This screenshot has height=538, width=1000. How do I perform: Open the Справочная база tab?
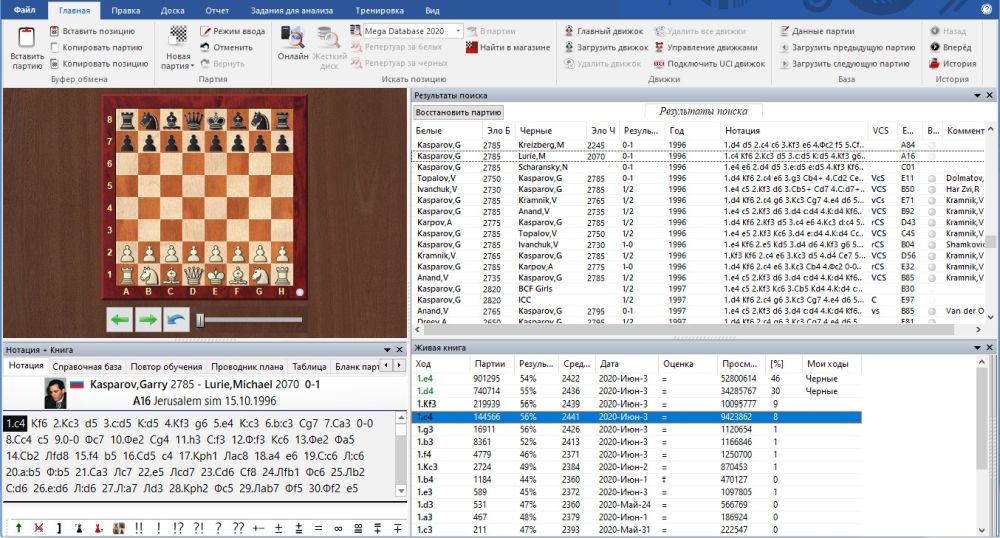(85, 367)
